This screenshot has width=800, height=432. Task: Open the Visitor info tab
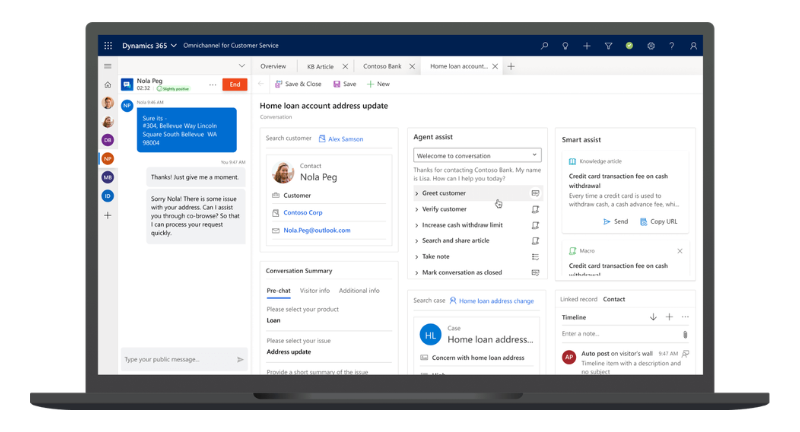[315, 290]
